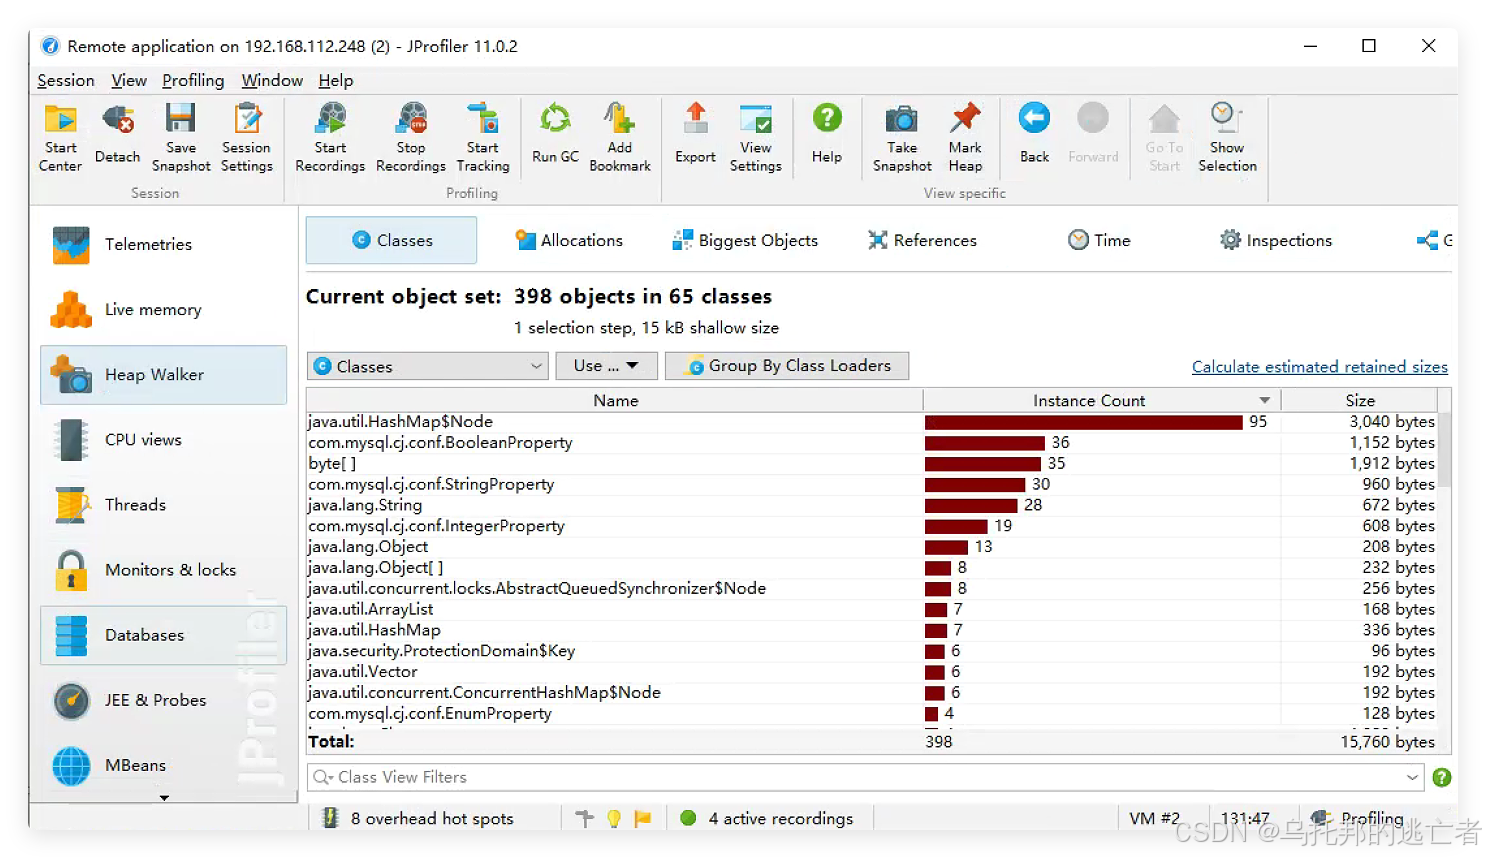Select the java.util.ArrayList row
The width and height of the screenshot is (1486, 858).
coord(872,609)
